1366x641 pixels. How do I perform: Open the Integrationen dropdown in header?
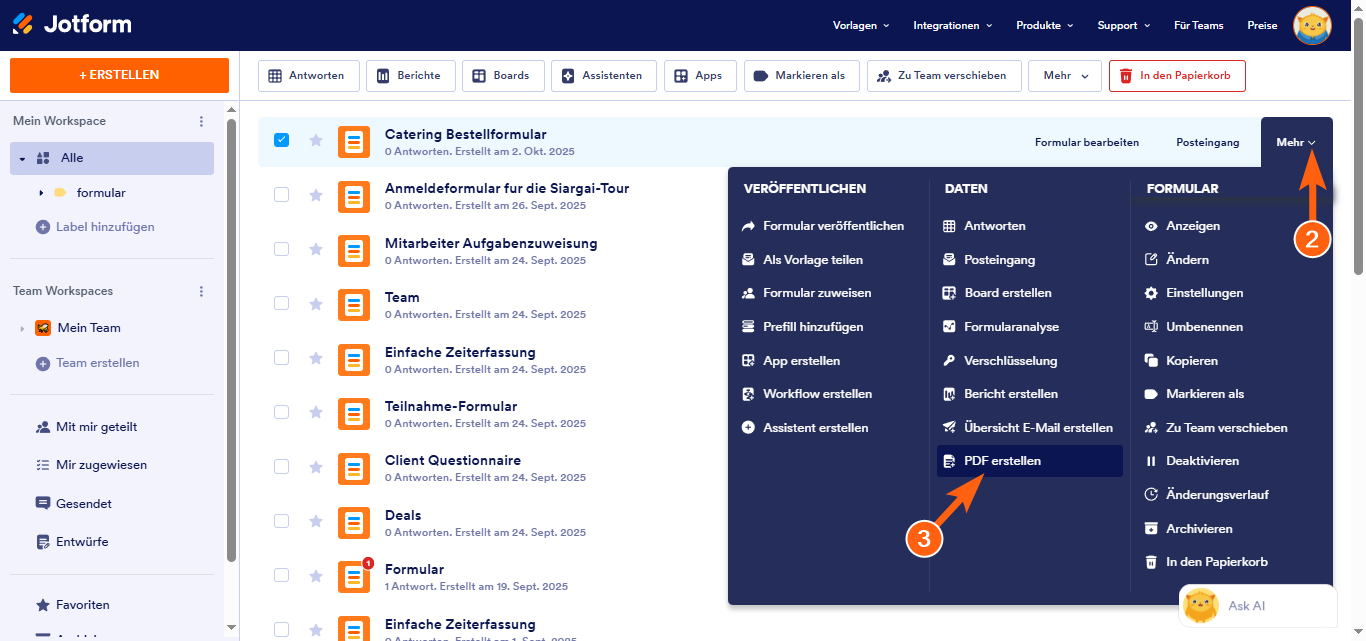pos(953,25)
